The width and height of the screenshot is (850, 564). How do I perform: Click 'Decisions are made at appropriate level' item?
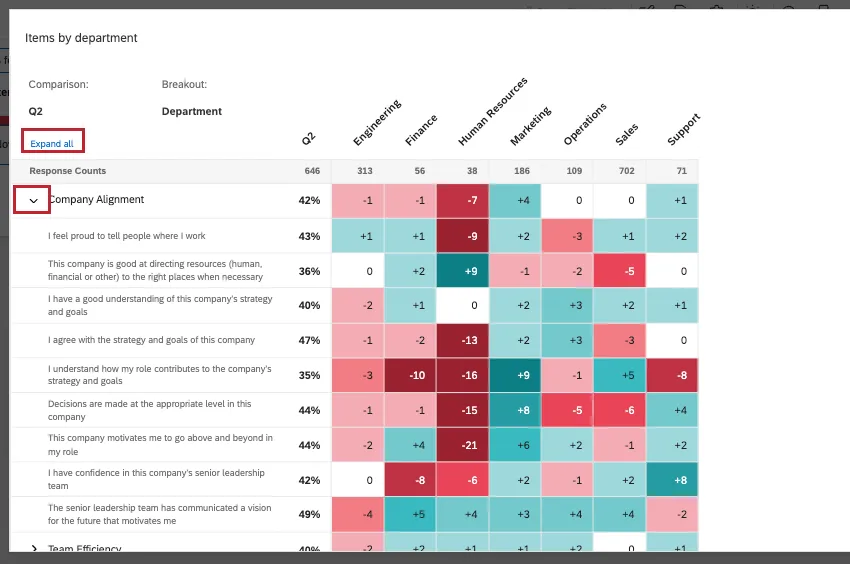tap(149, 410)
